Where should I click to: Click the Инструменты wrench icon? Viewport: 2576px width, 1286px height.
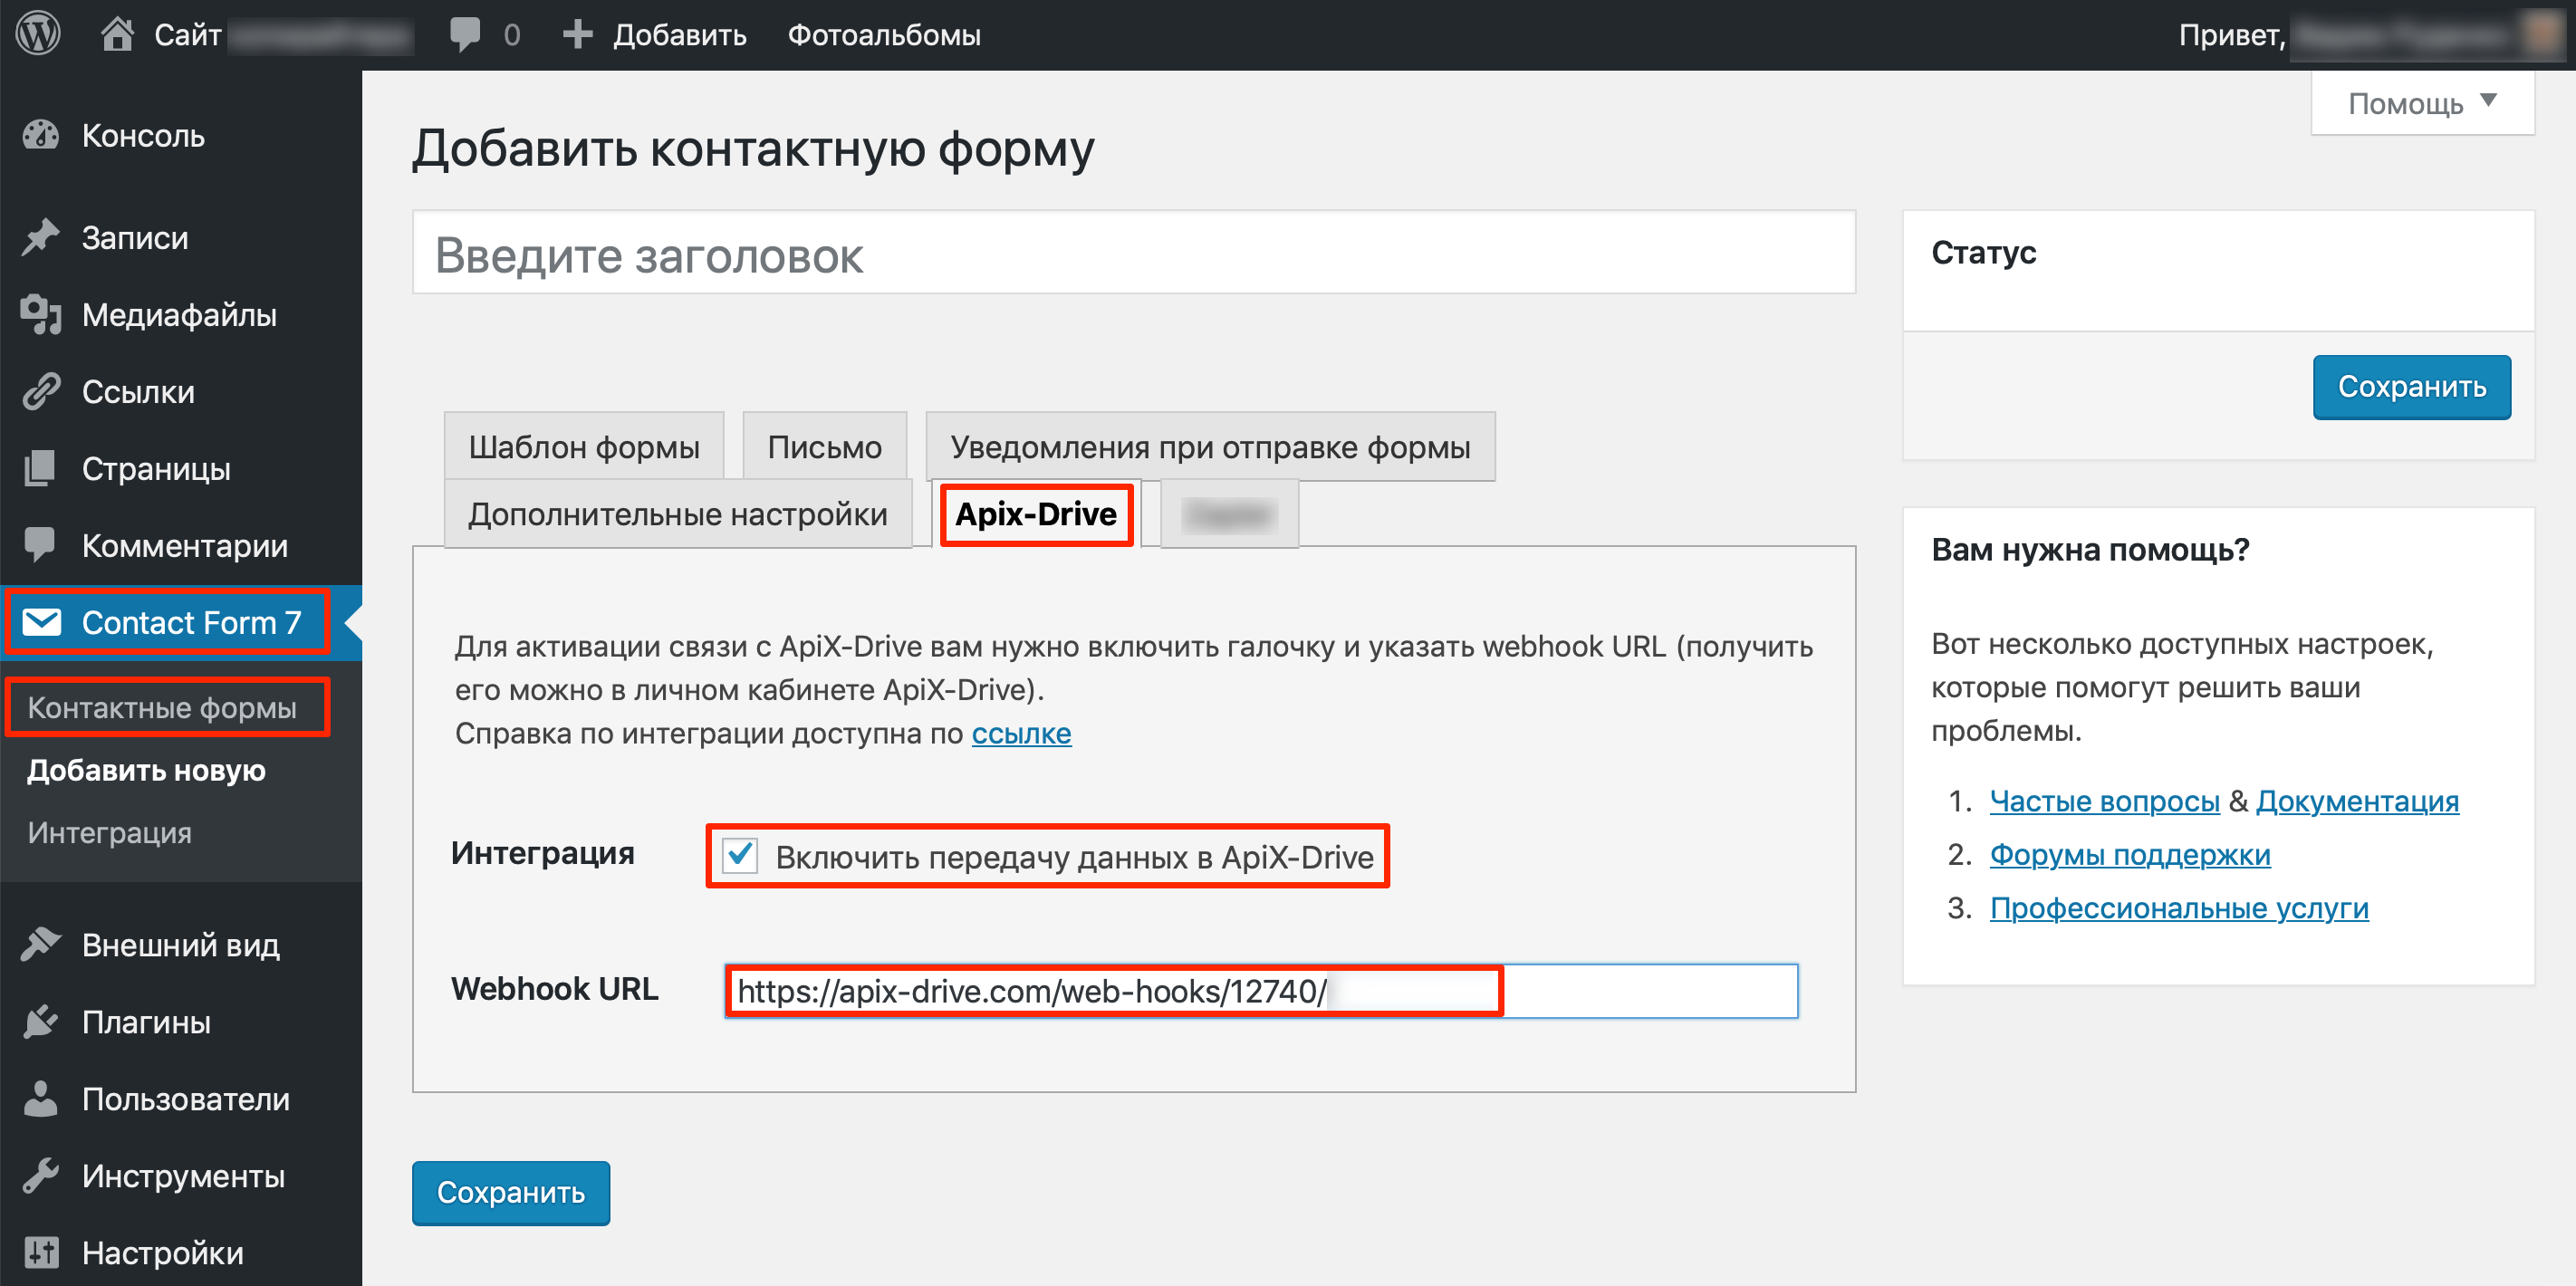pyautogui.click(x=41, y=1175)
